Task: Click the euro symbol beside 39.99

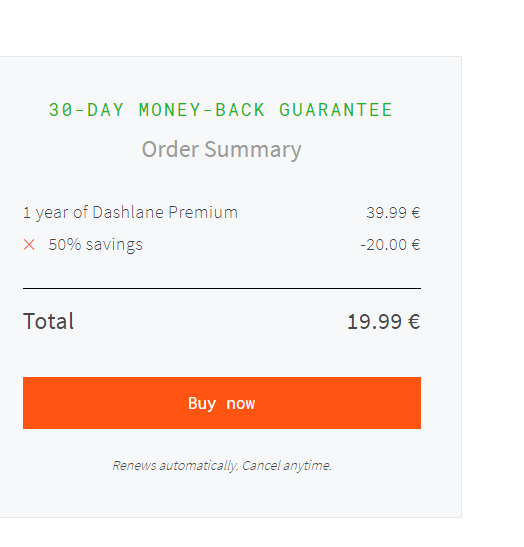Action: point(416,213)
